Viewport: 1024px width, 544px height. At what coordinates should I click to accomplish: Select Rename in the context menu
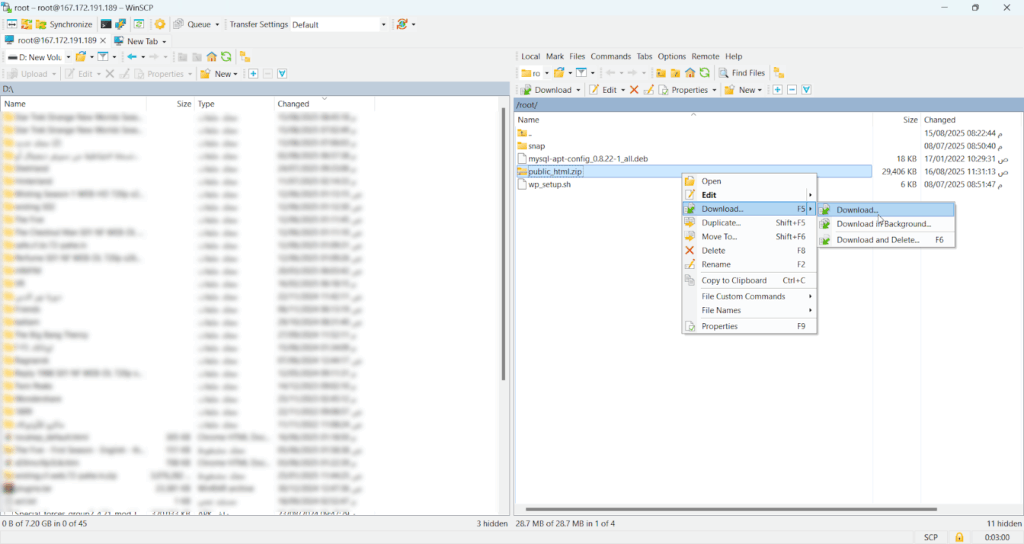pos(715,265)
